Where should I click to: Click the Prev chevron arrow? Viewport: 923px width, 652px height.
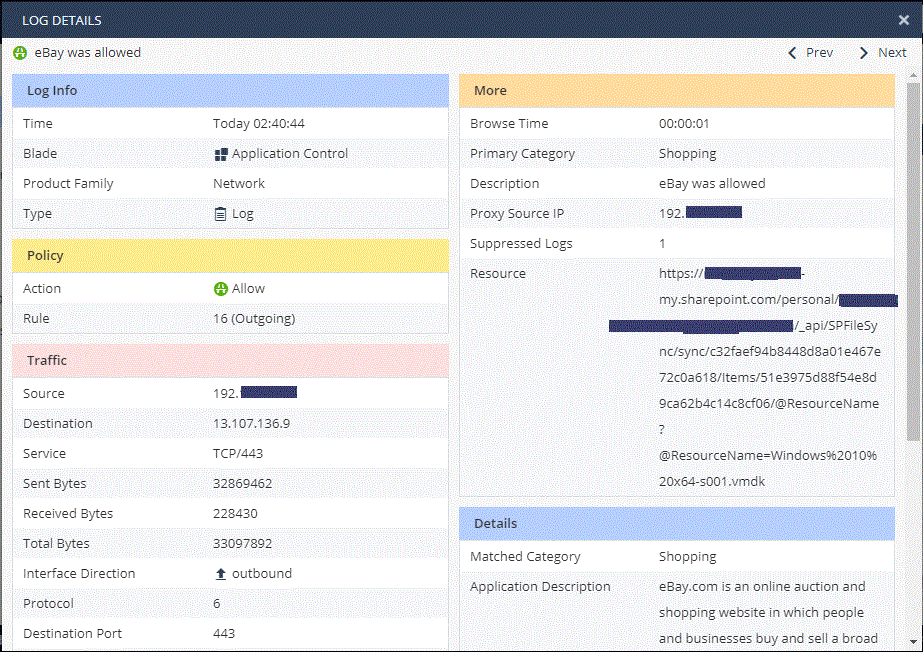(793, 53)
